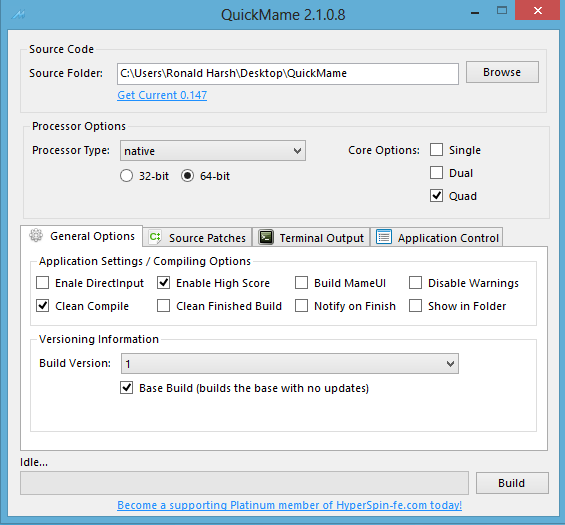Click the General Options gear icon

coord(36,235)
